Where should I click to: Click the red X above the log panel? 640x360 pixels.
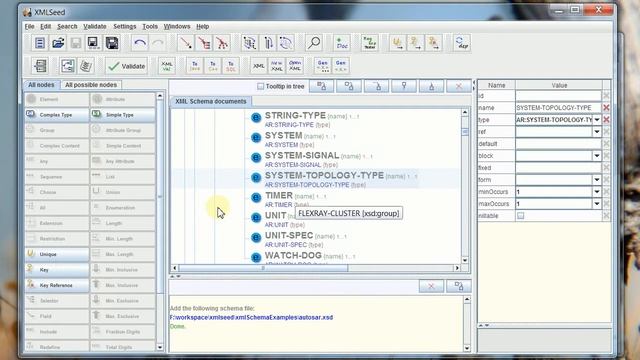[x=431, y=286]
